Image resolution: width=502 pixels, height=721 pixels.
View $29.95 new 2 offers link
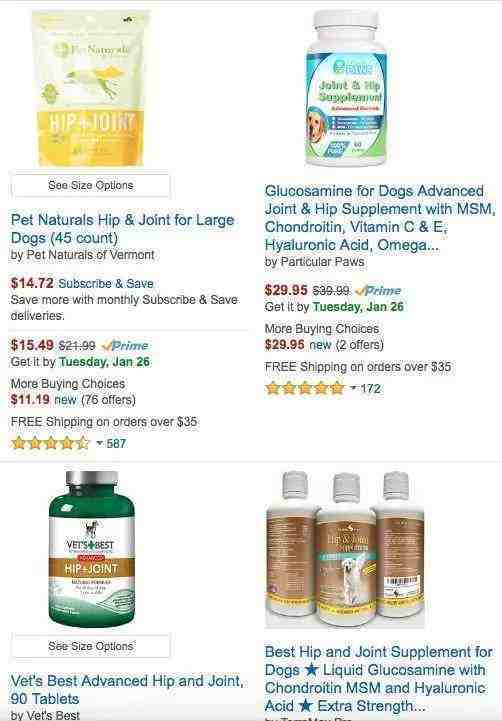coord(324,345)
